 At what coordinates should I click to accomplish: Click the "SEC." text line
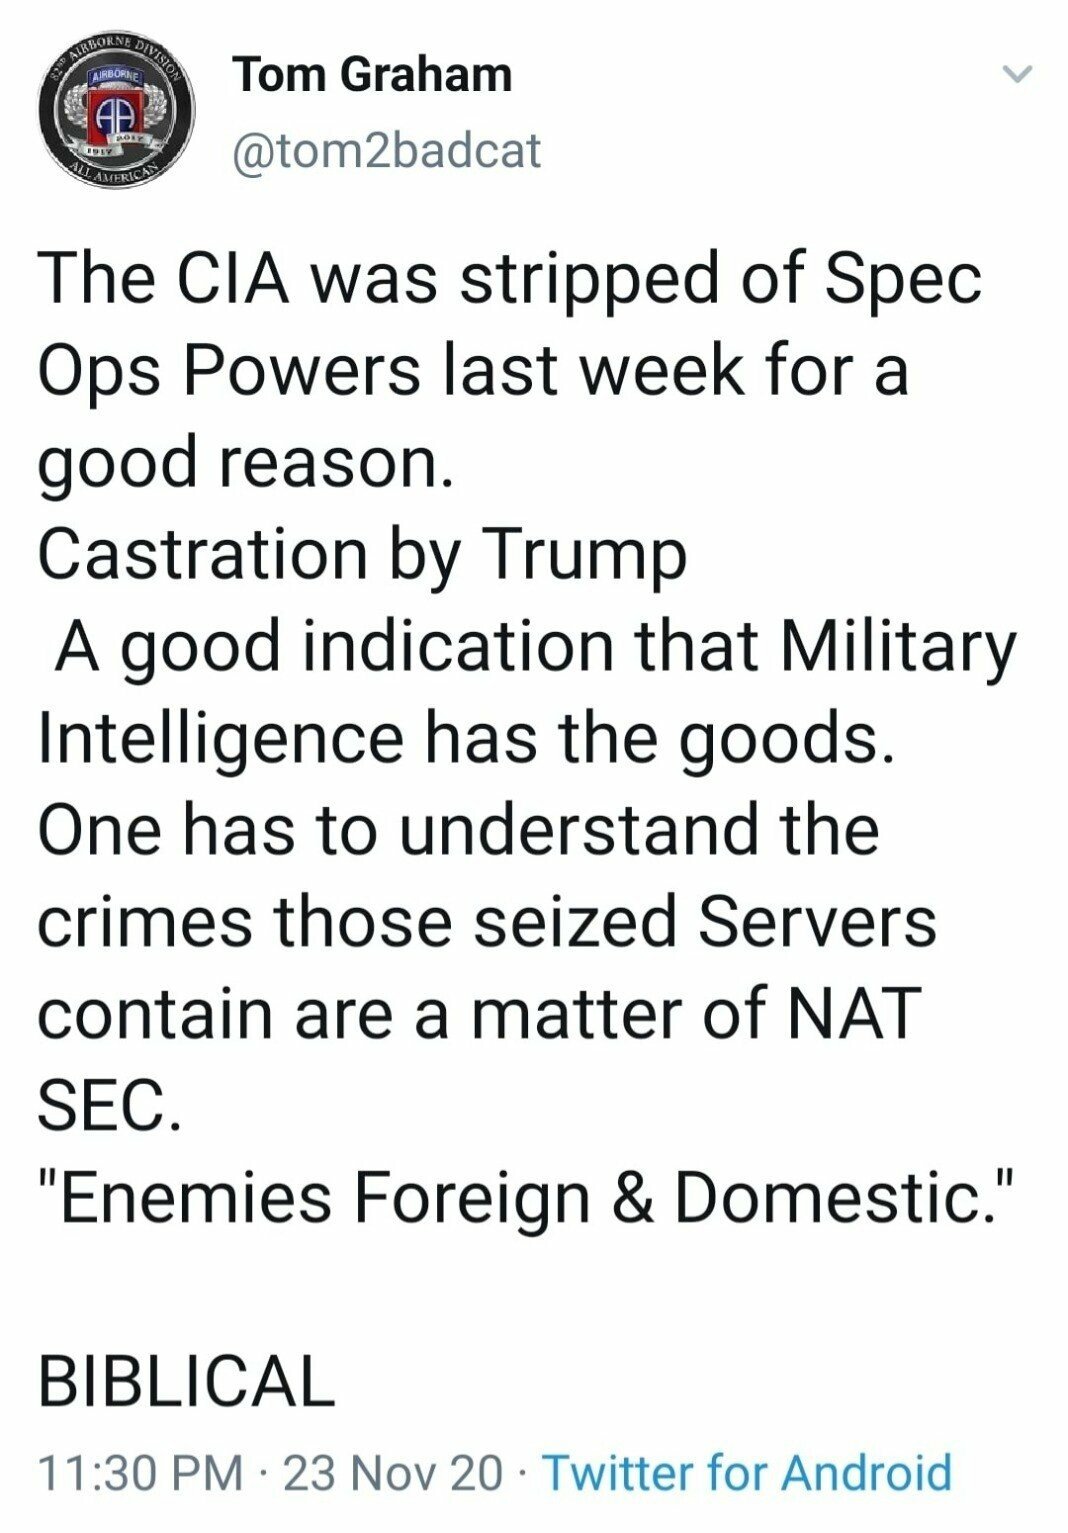click(x=110, y=1105)
